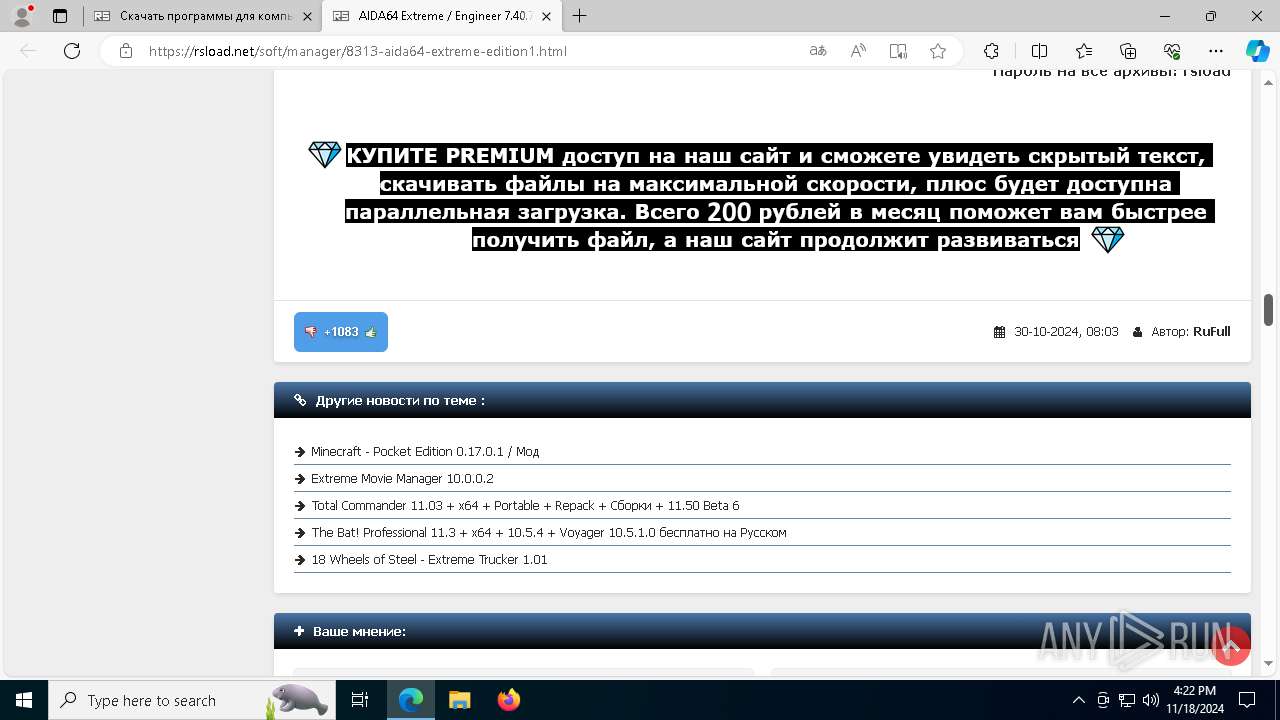Close the Скачать программы tab
This screenshot has width=1280, height=720.
coord(307,16)
